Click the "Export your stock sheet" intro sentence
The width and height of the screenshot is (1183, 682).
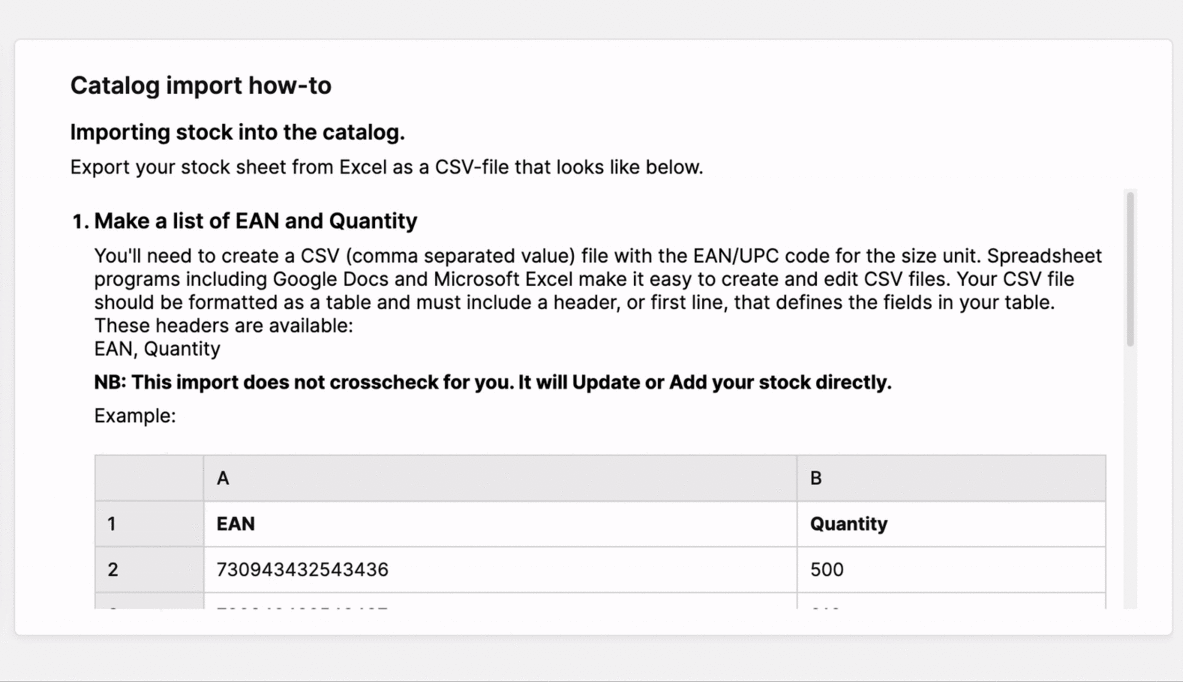tap(386, 167)
